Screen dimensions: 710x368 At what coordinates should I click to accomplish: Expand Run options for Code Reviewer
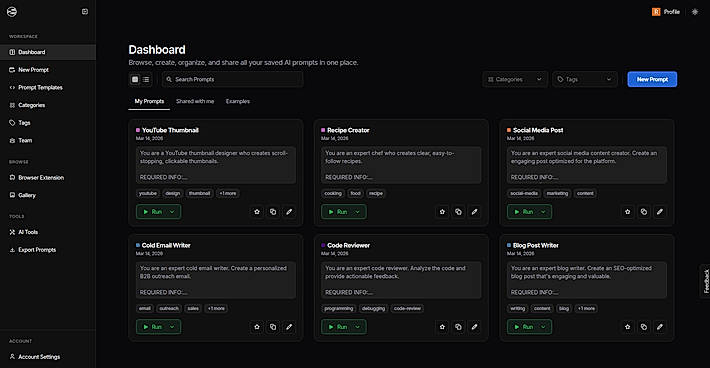point(357,327)
